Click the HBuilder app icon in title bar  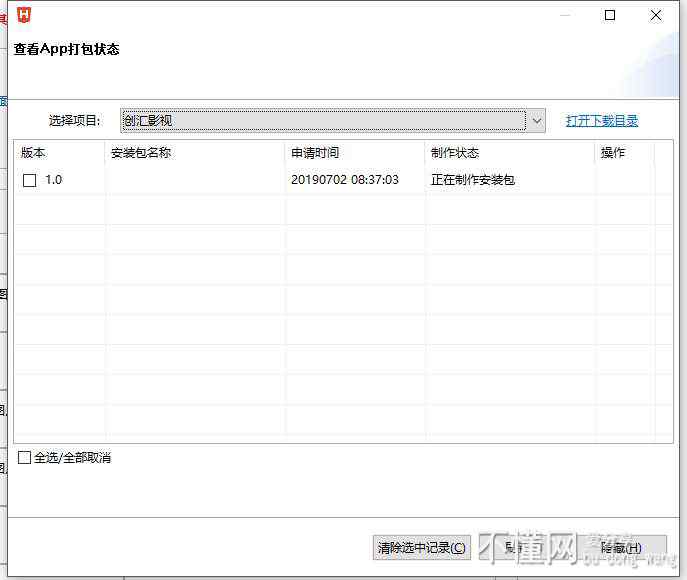tap(25, 15)
